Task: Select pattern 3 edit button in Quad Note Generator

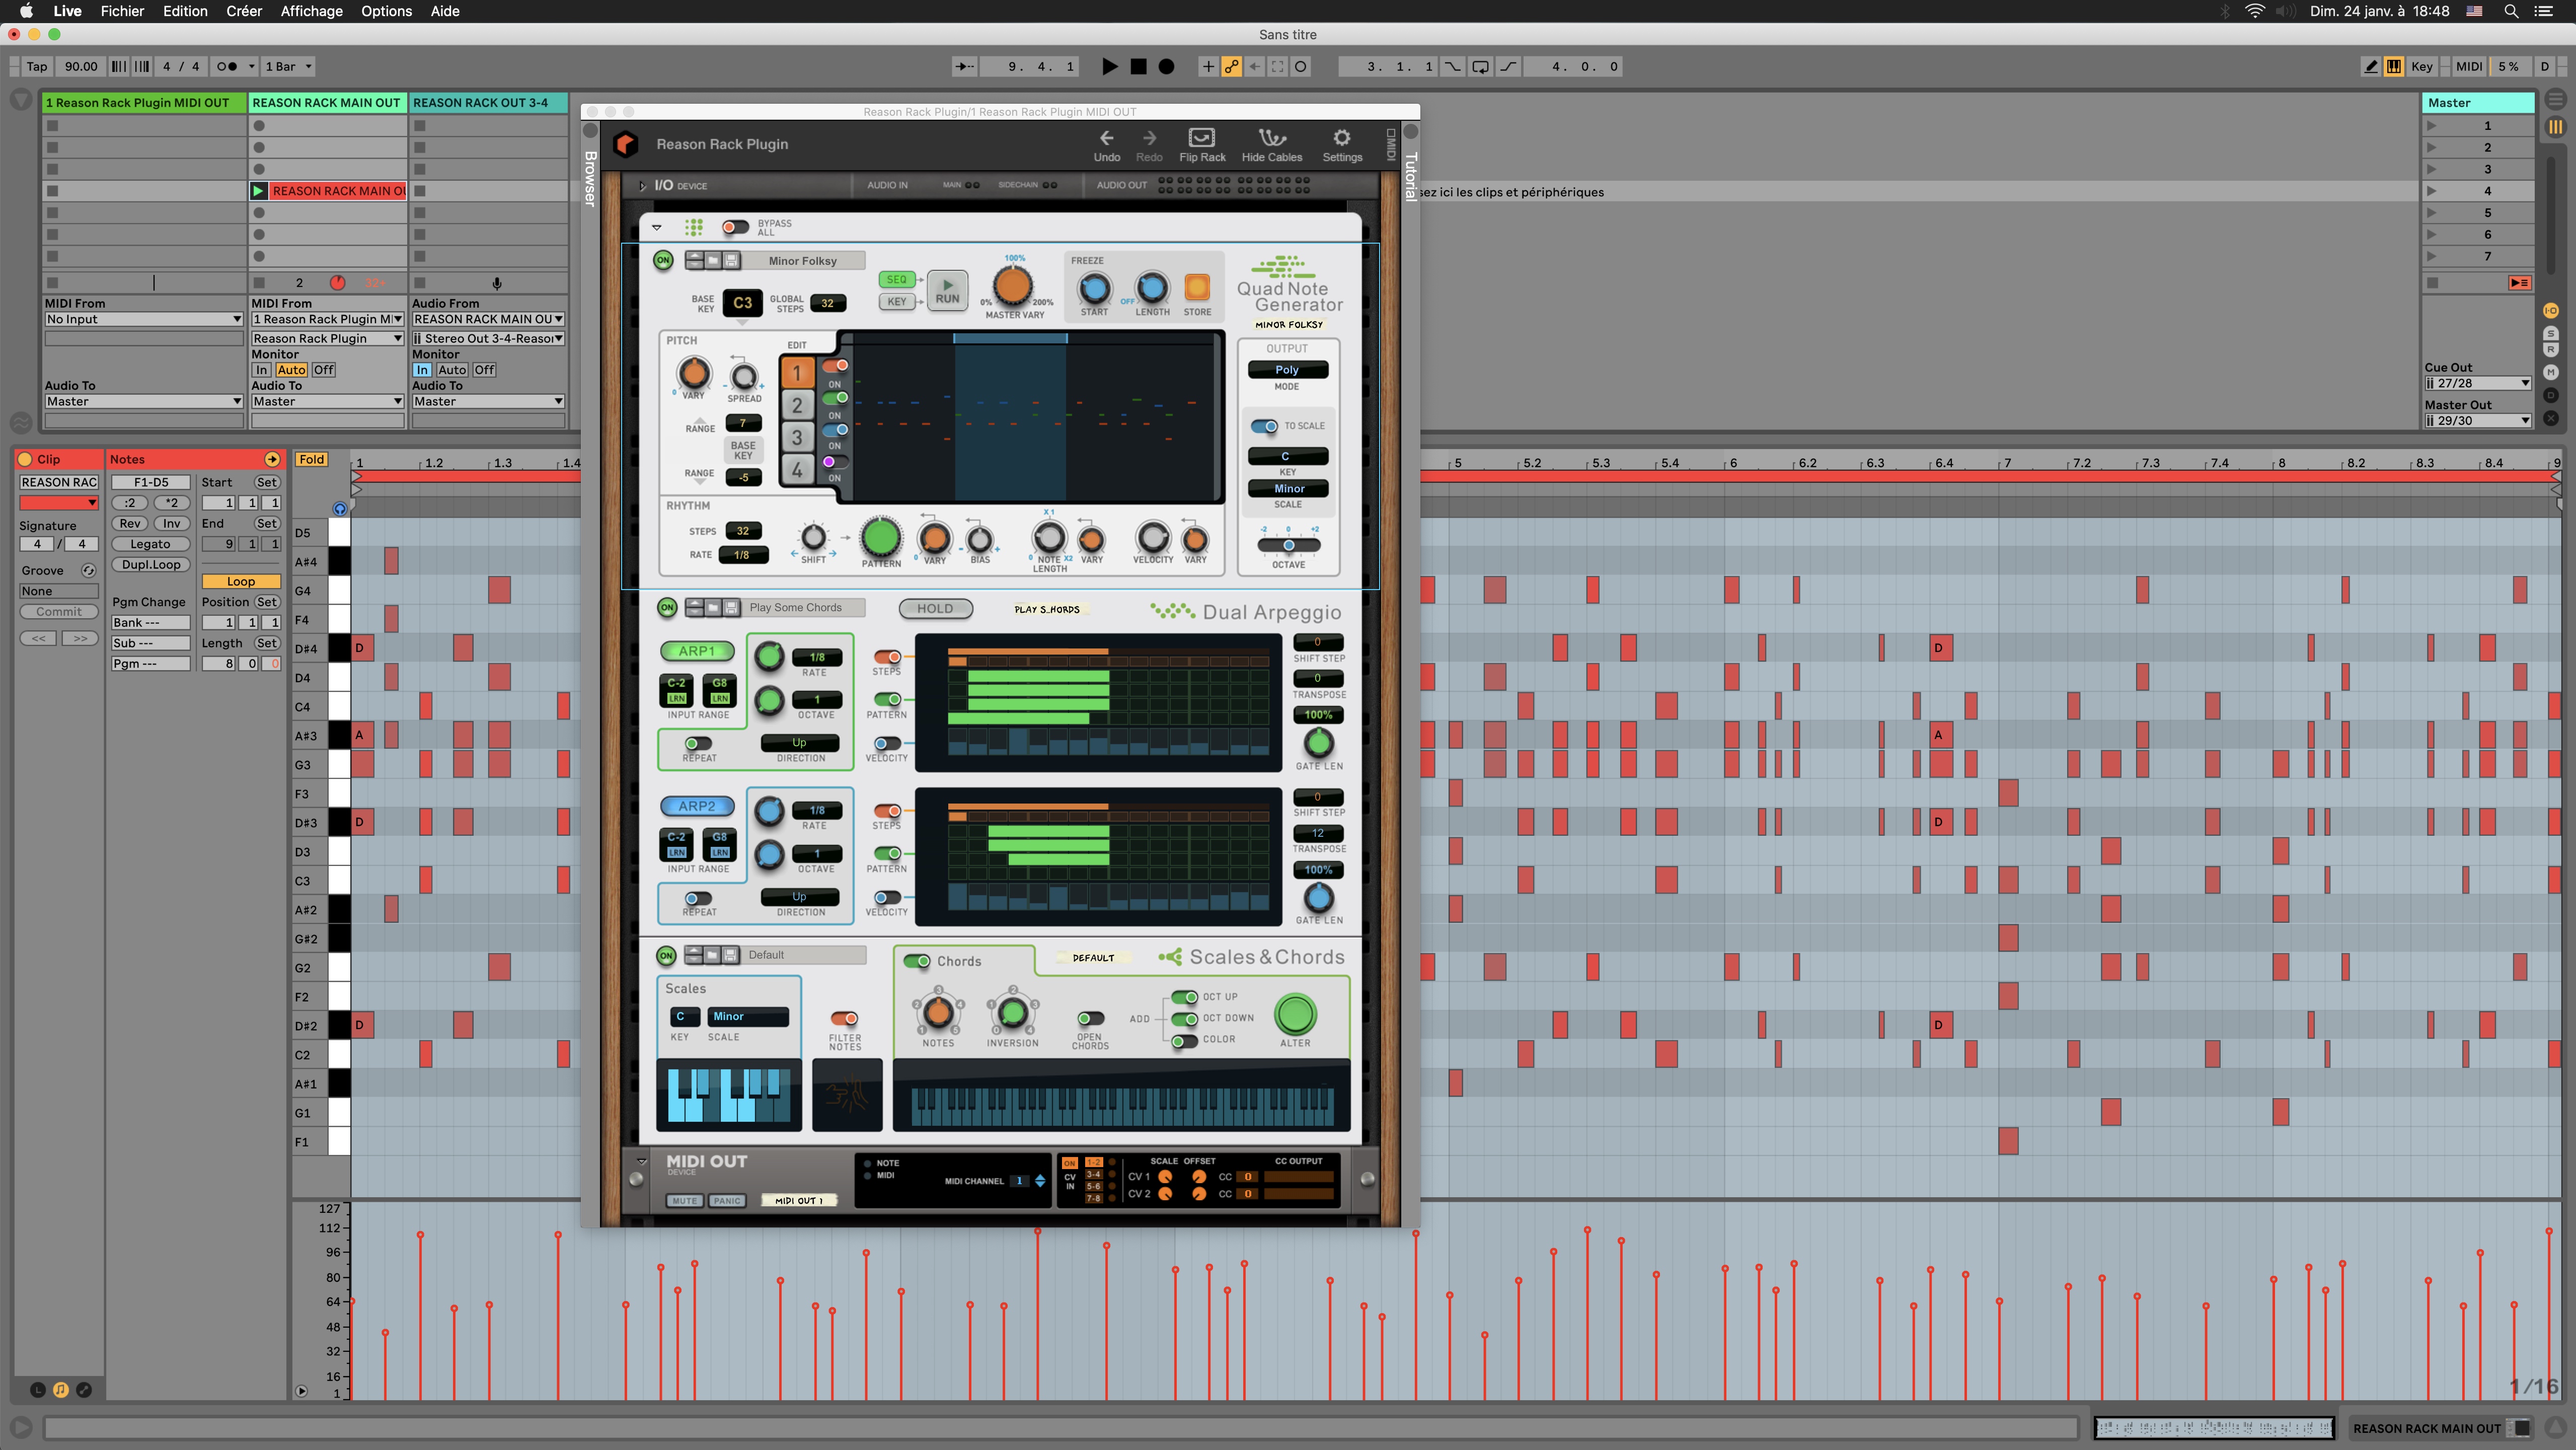Action: (x=797, y=437)
